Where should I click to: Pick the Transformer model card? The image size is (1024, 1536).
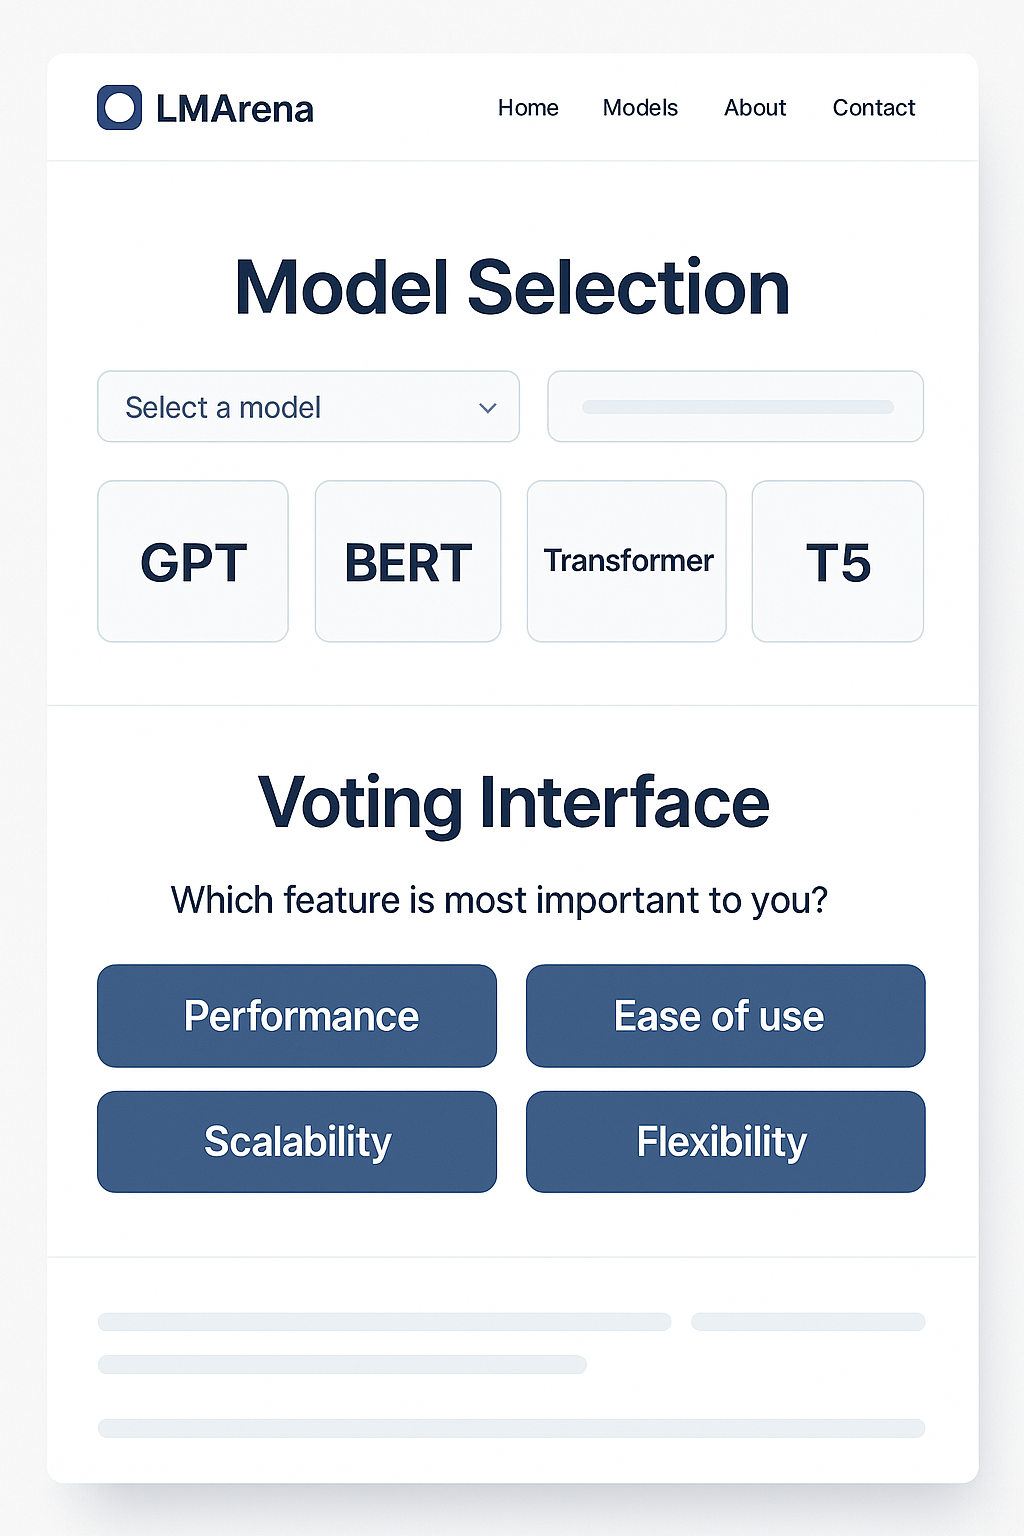tap(627, 561)
